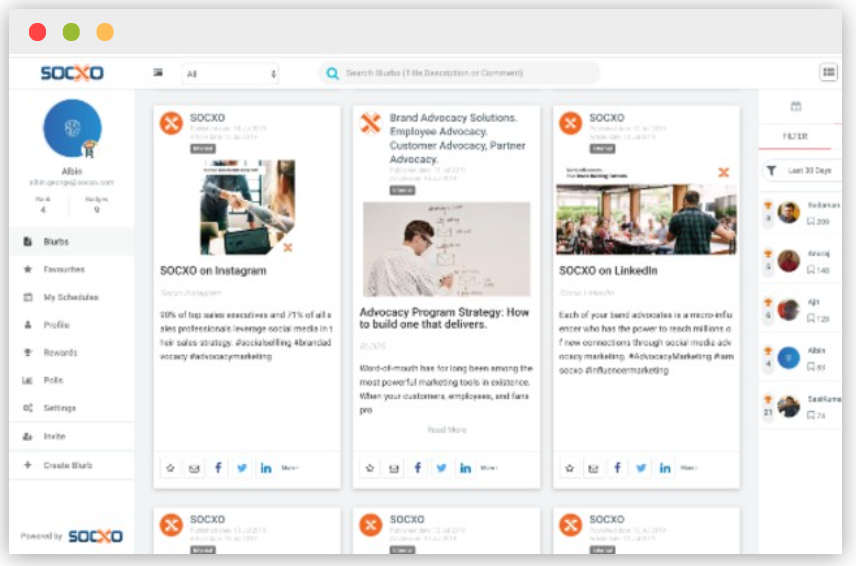Click the Albin profile avatar

pos(72,128)
